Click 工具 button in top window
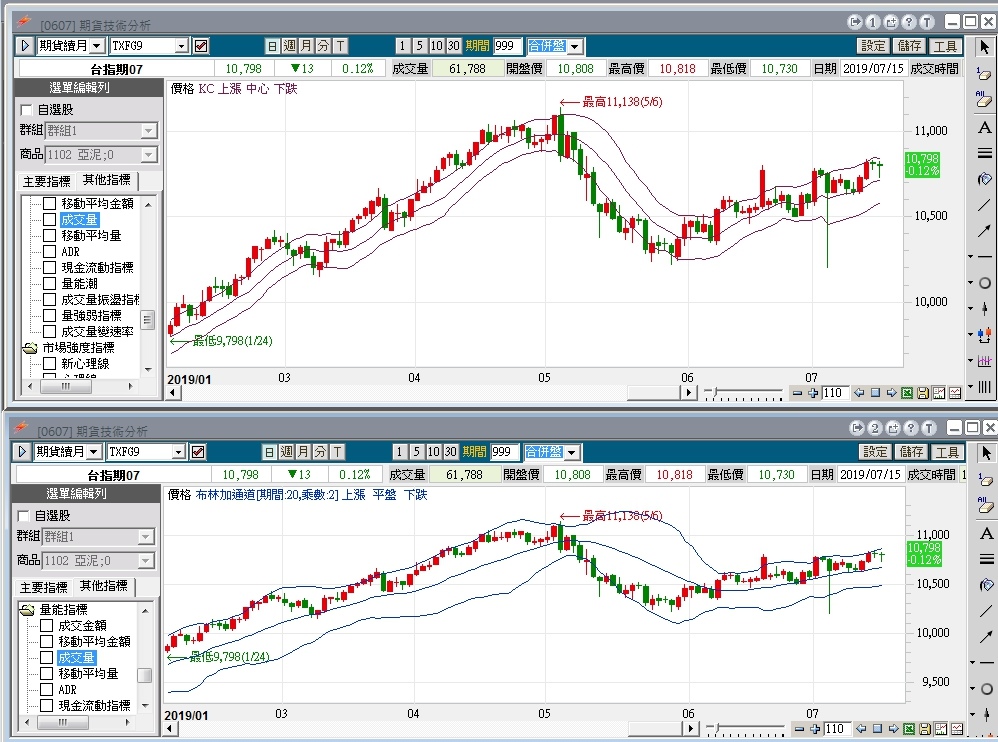 pyautogui.click(x=945, y=46)
